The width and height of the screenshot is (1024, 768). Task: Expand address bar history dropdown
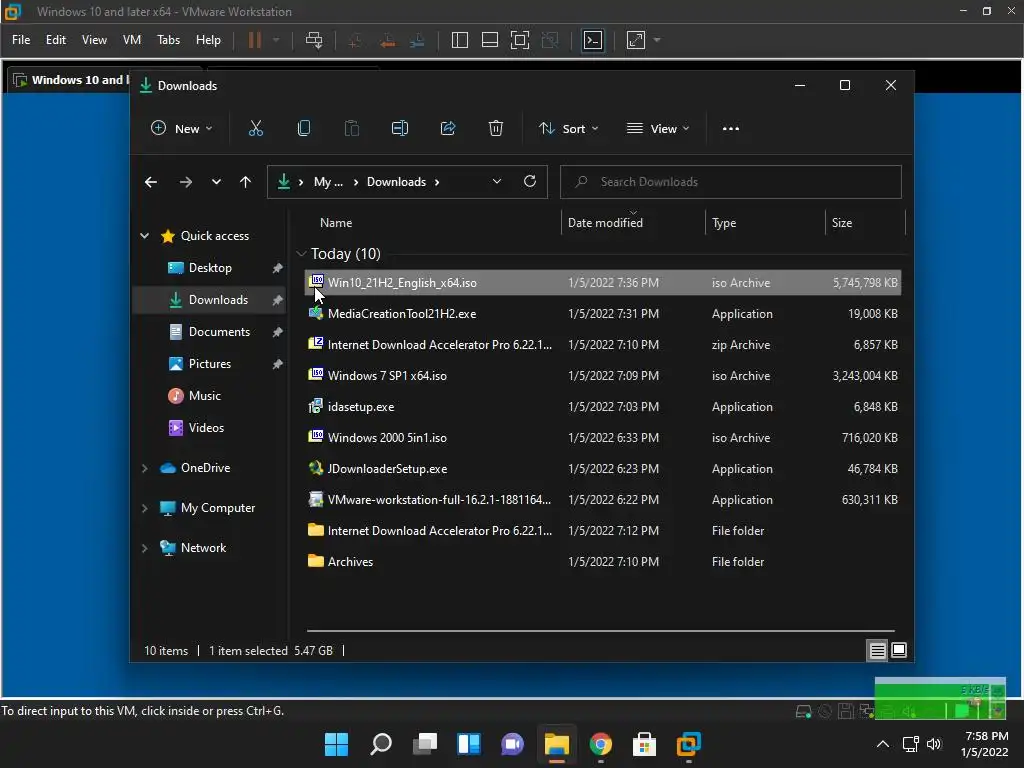pos(497,182)
